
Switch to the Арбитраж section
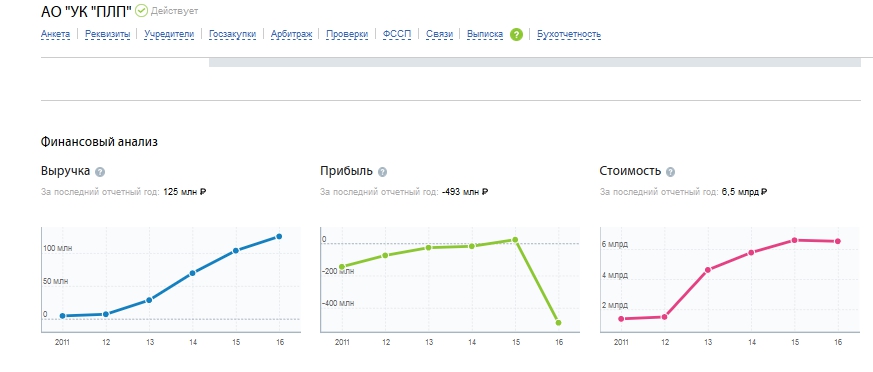[x=292, y=35]
